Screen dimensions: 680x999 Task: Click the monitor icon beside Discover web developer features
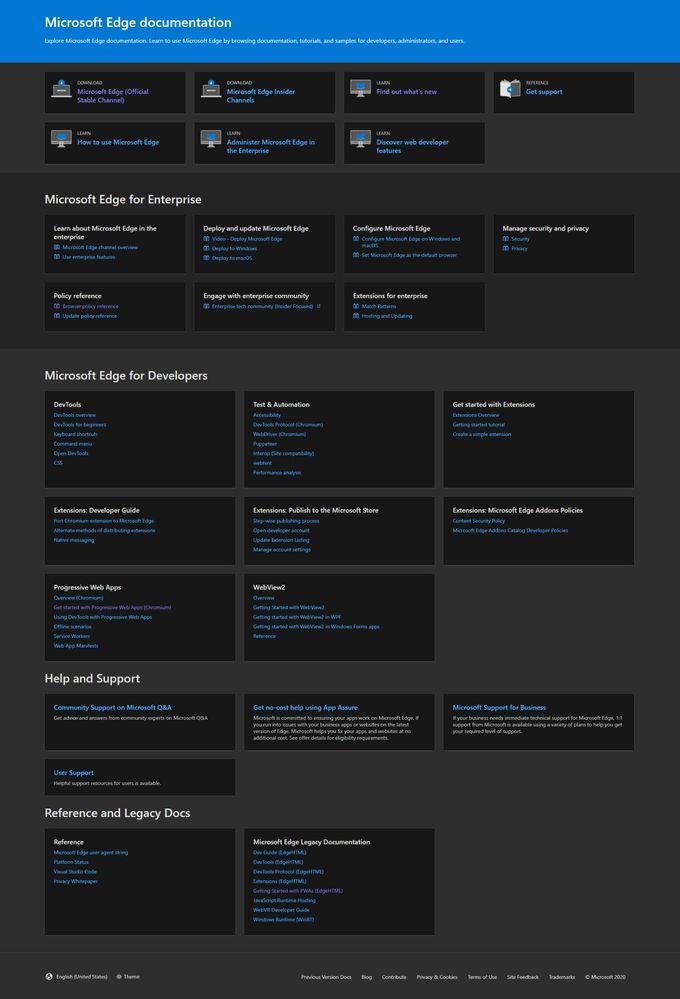point(361,139)
